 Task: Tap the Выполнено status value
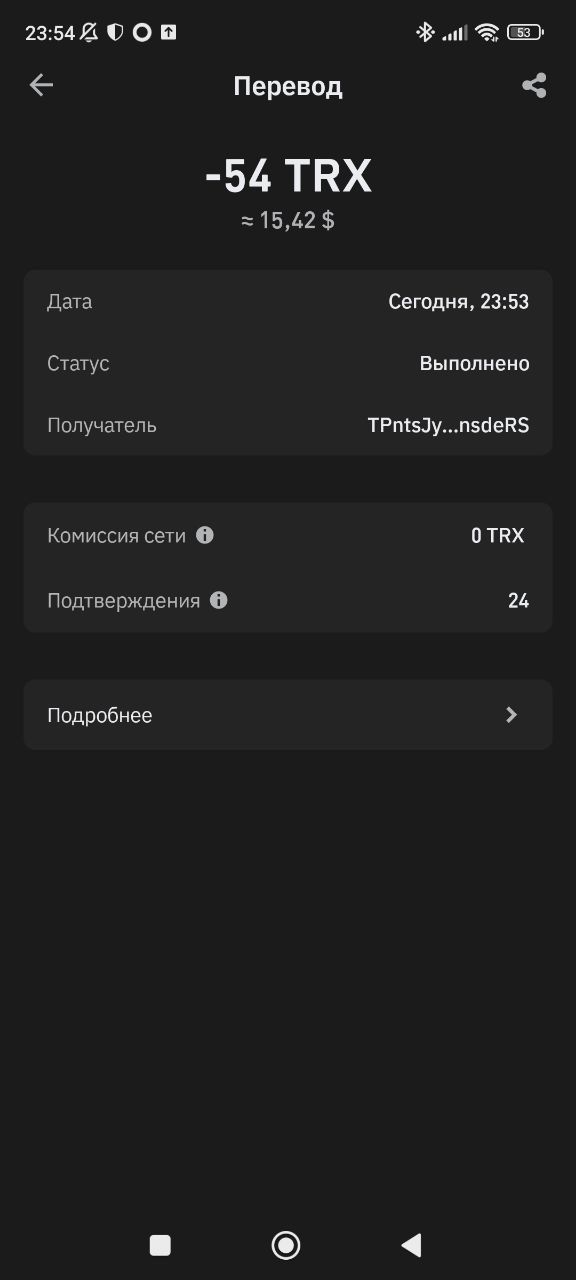[x=474, y=363]
